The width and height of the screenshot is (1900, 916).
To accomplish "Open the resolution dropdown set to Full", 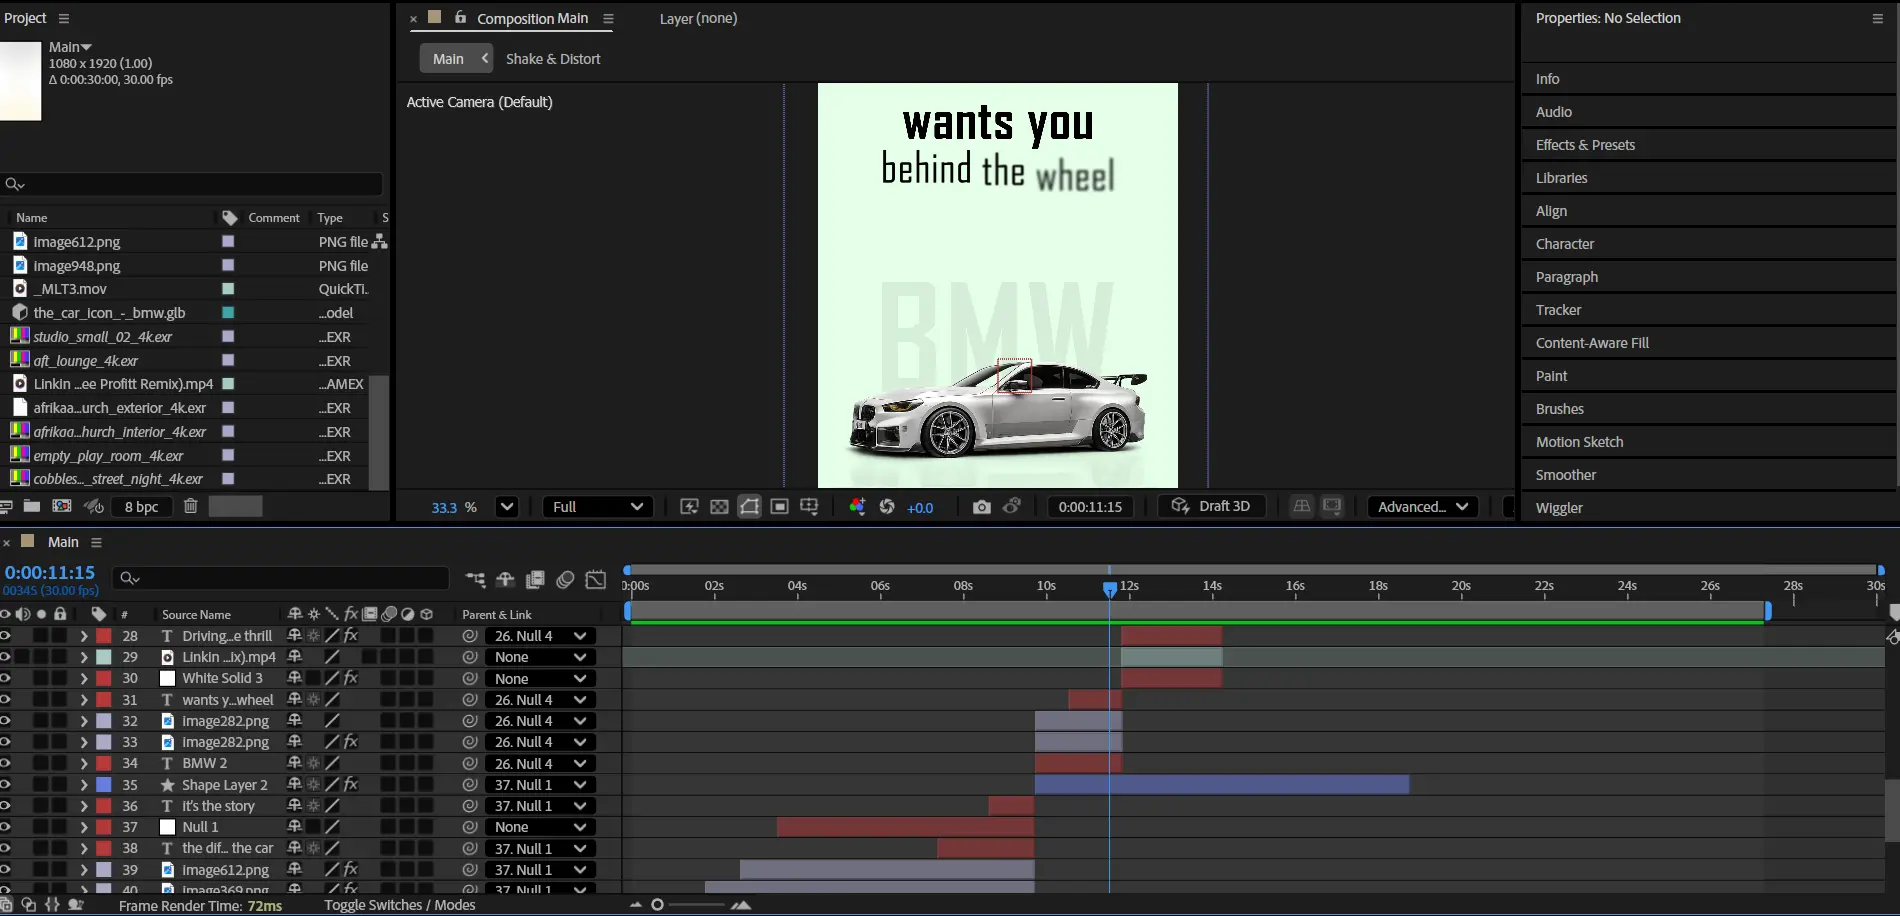I will tap(597, 507).
